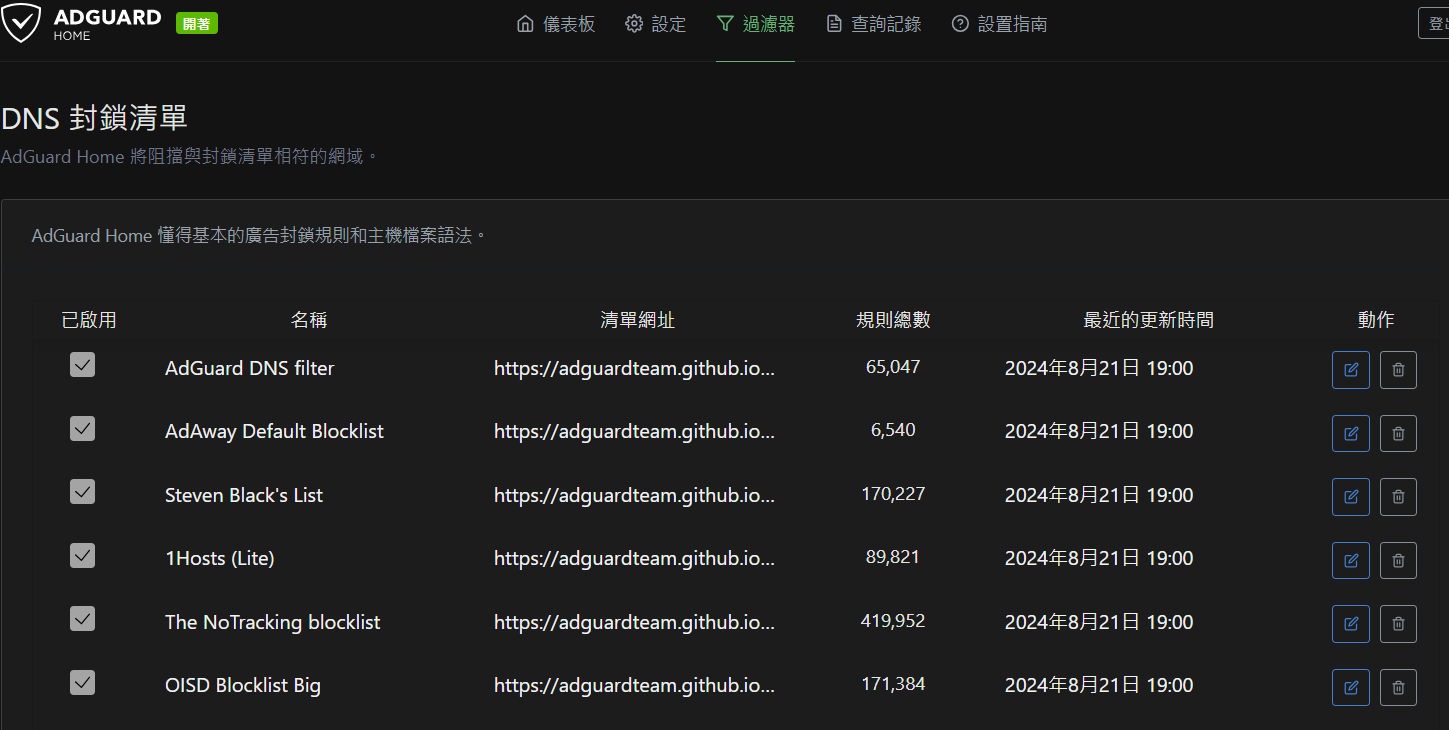Edit The NoTracking blocklist entry
1449x730 pixels.
[1351, 624]
